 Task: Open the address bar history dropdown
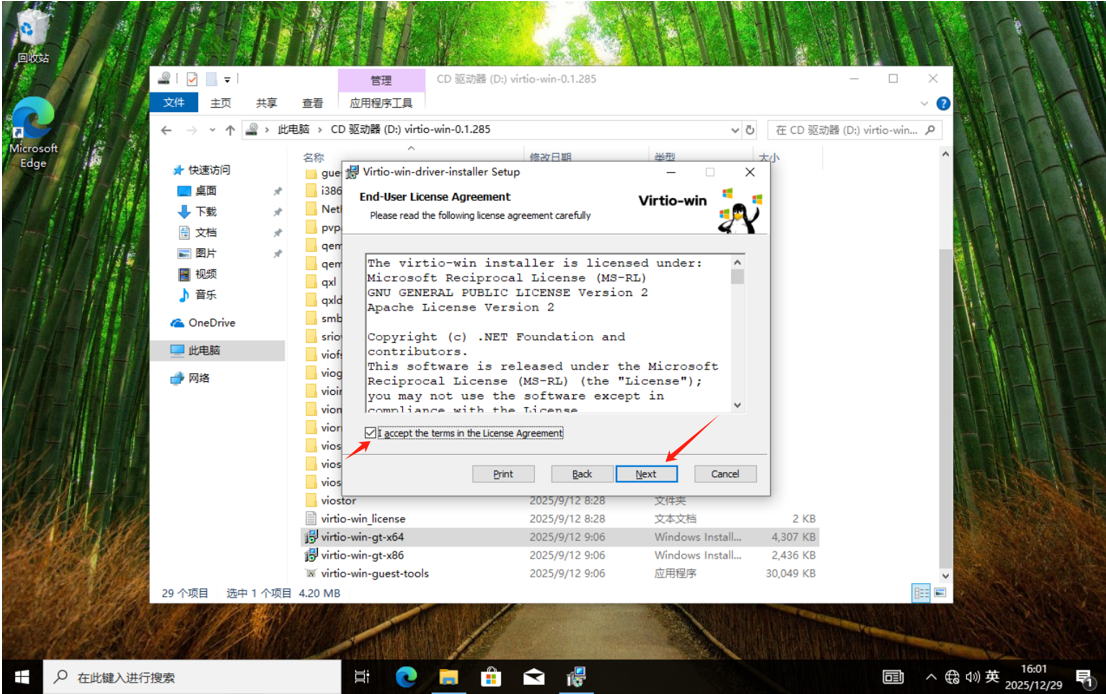pos(735,130)
